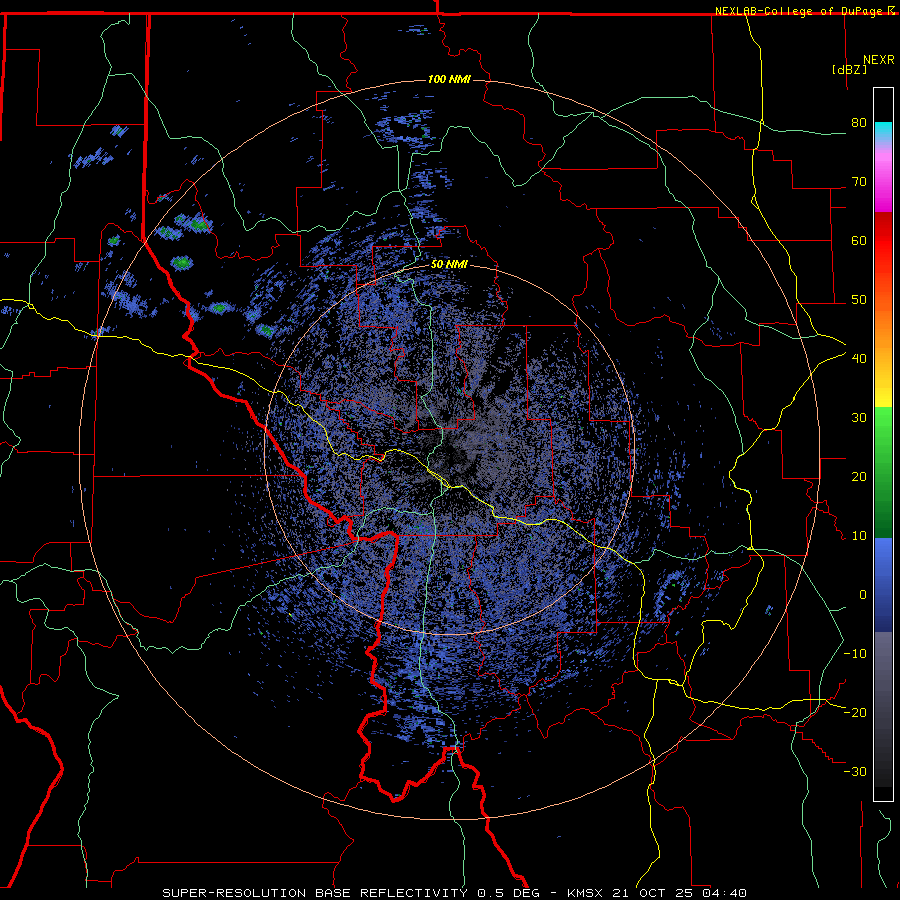Click the magenta-pink segment of the color bar
The height and width of the screenshot is (900, 900).
coord(883,178)
